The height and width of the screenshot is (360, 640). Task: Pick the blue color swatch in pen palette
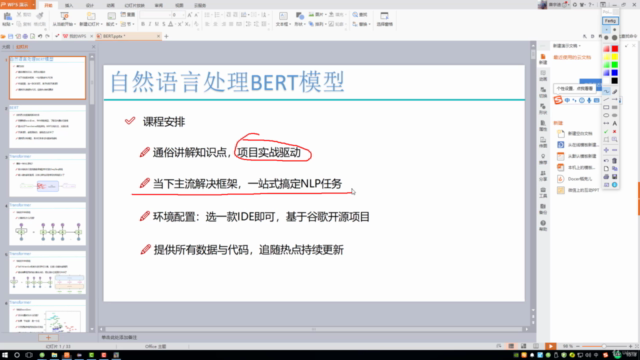(x=614, y=73)
